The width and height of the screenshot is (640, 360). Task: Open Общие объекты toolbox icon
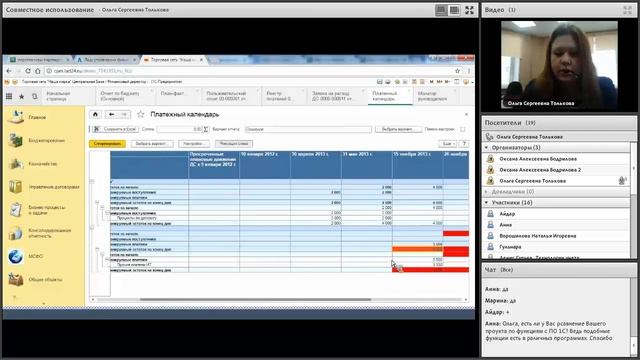(x=16, y=280)
